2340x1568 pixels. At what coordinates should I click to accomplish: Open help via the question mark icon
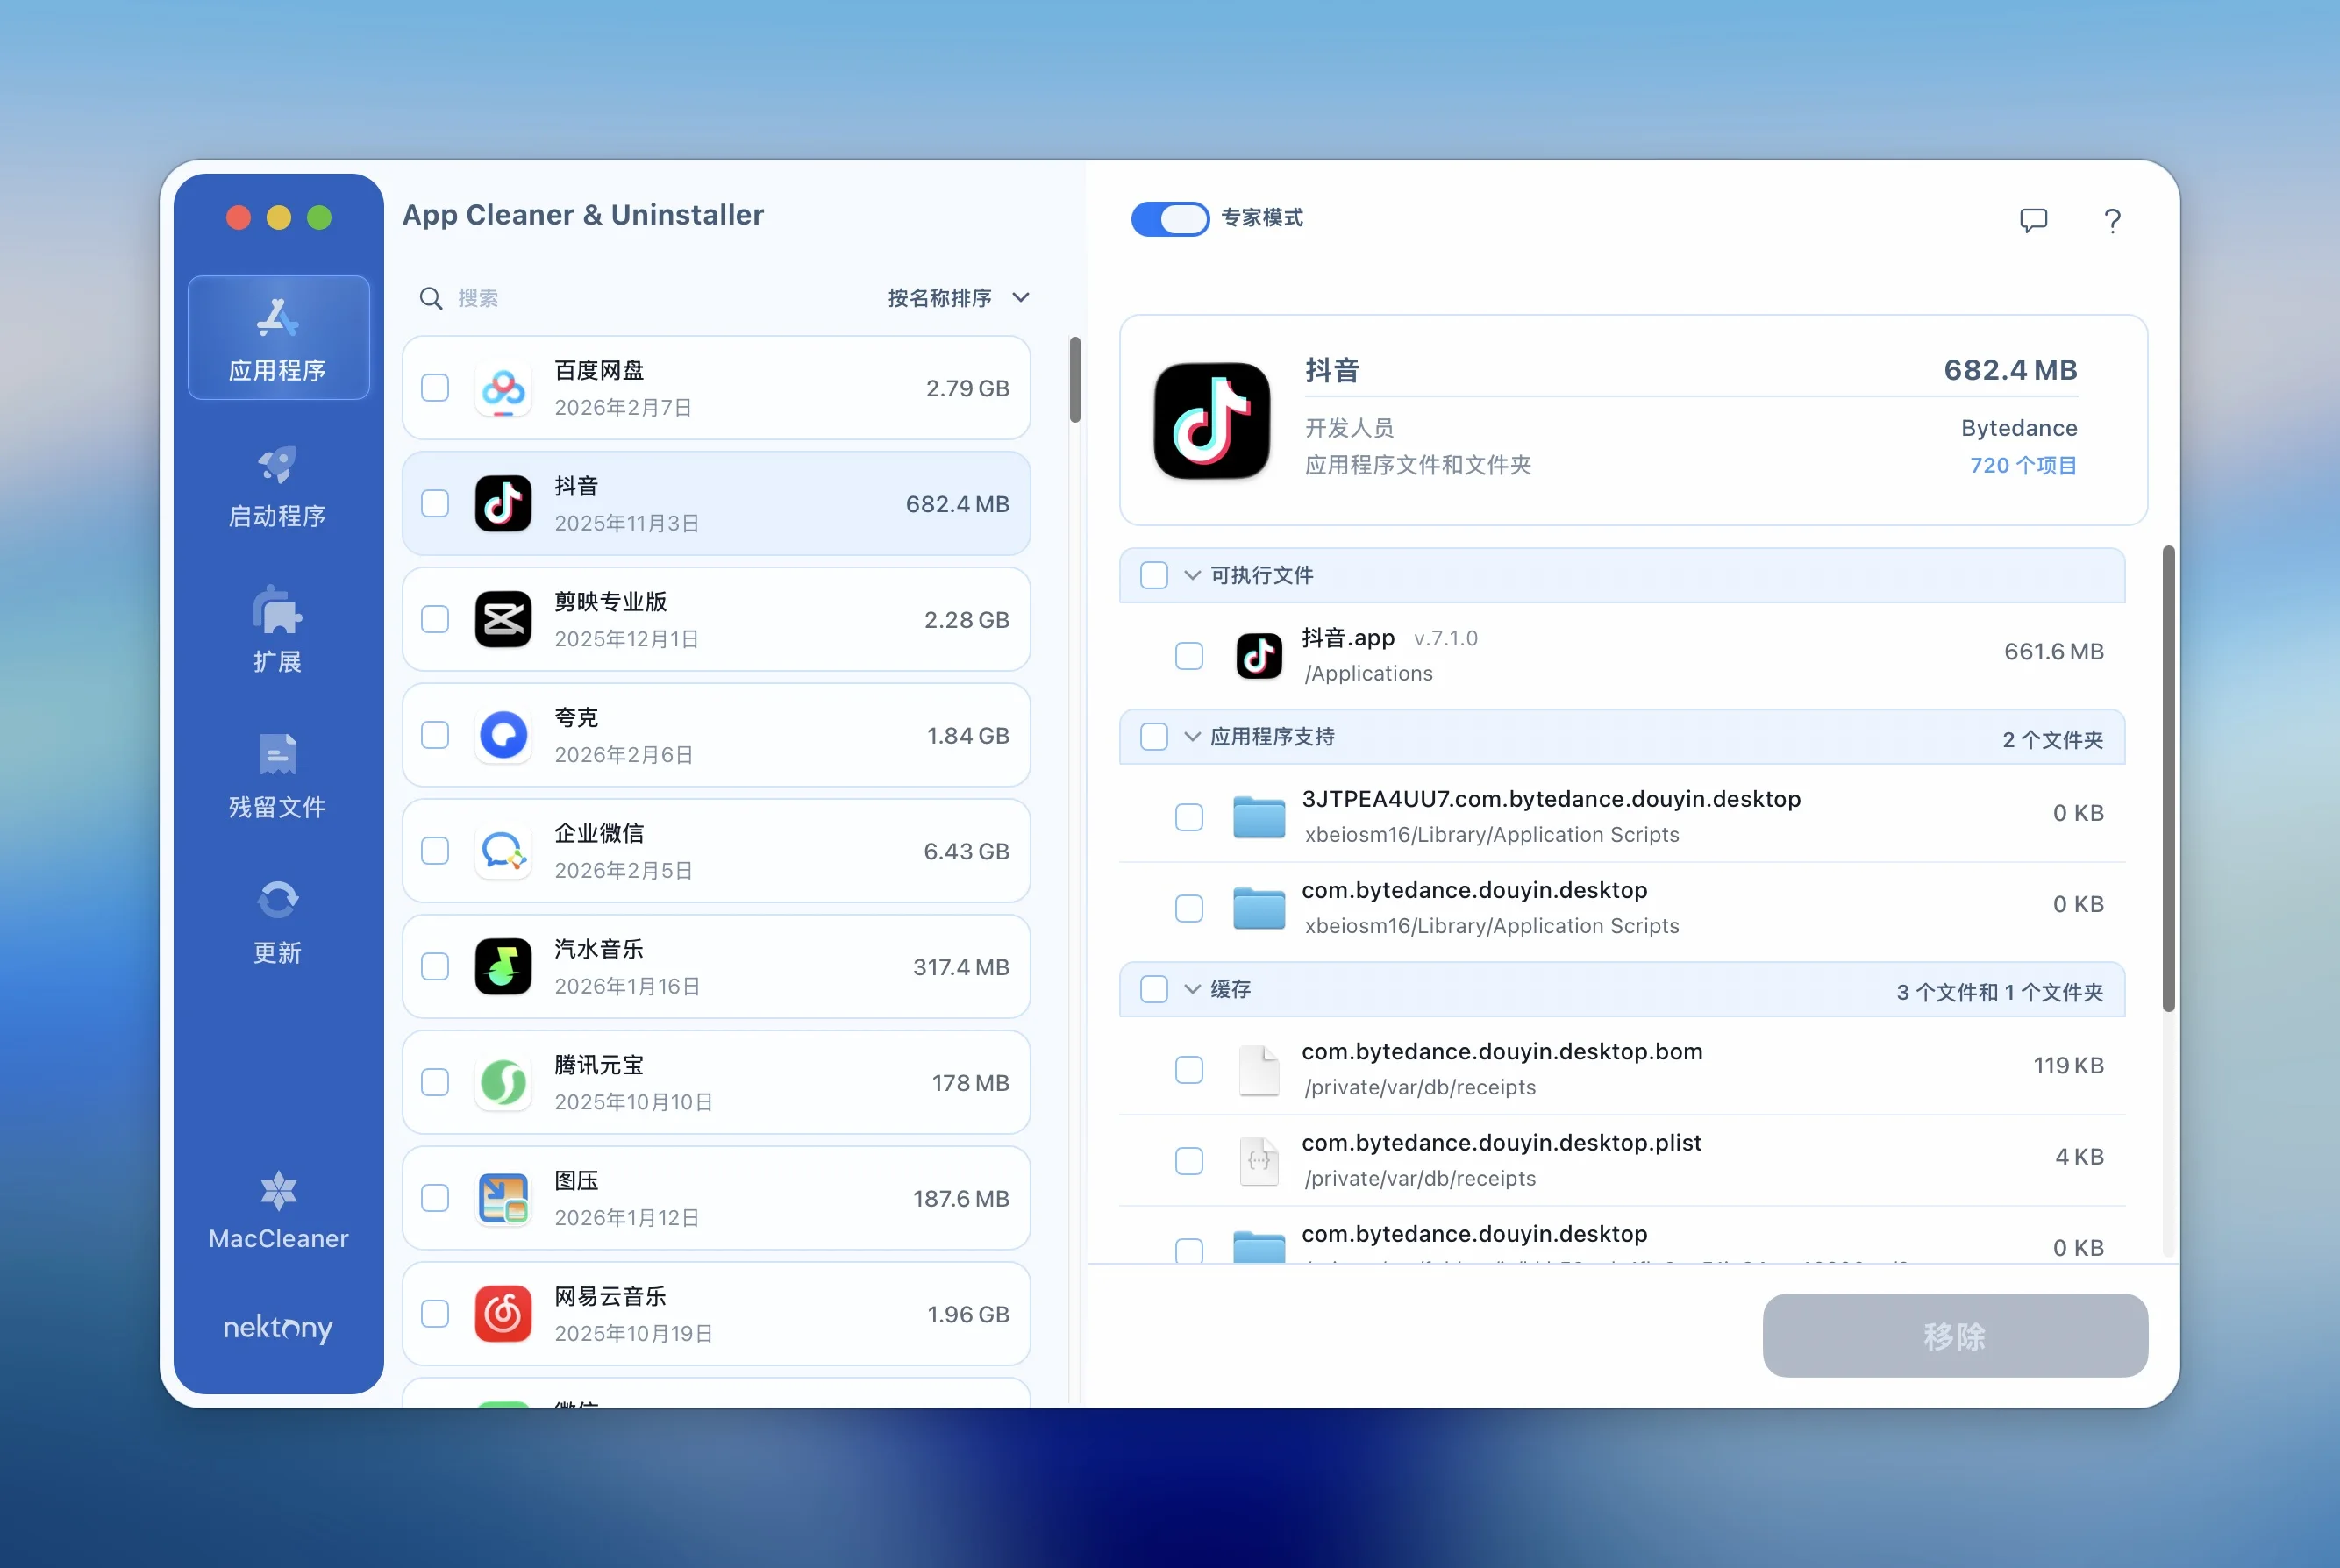[2112, 220]
